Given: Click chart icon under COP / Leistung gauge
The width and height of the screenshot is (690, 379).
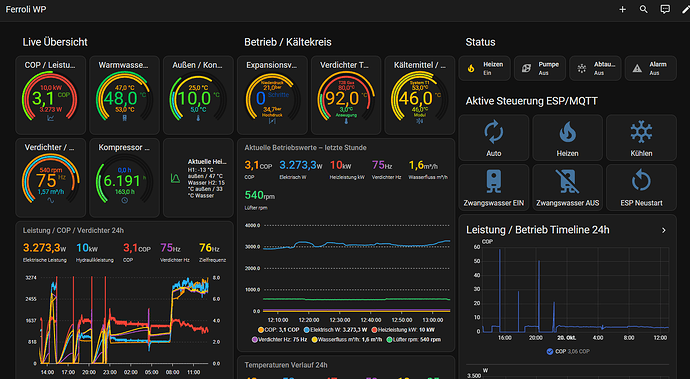Looking at the screenshot, I should pyautogui.click(x=51, y=118).
